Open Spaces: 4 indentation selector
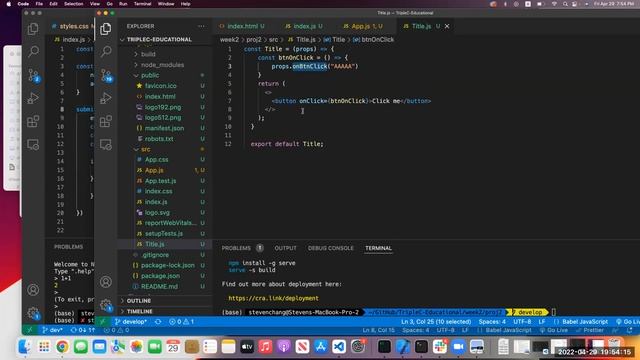This screenshot has height=360, width=640. click(492, 322)
